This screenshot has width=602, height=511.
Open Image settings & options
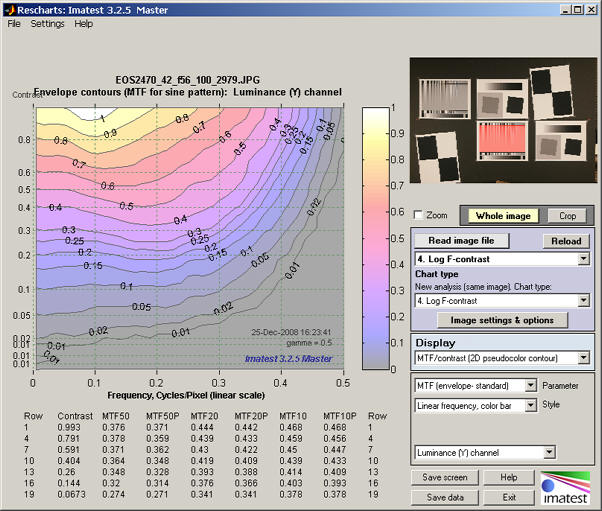point(502,320)
